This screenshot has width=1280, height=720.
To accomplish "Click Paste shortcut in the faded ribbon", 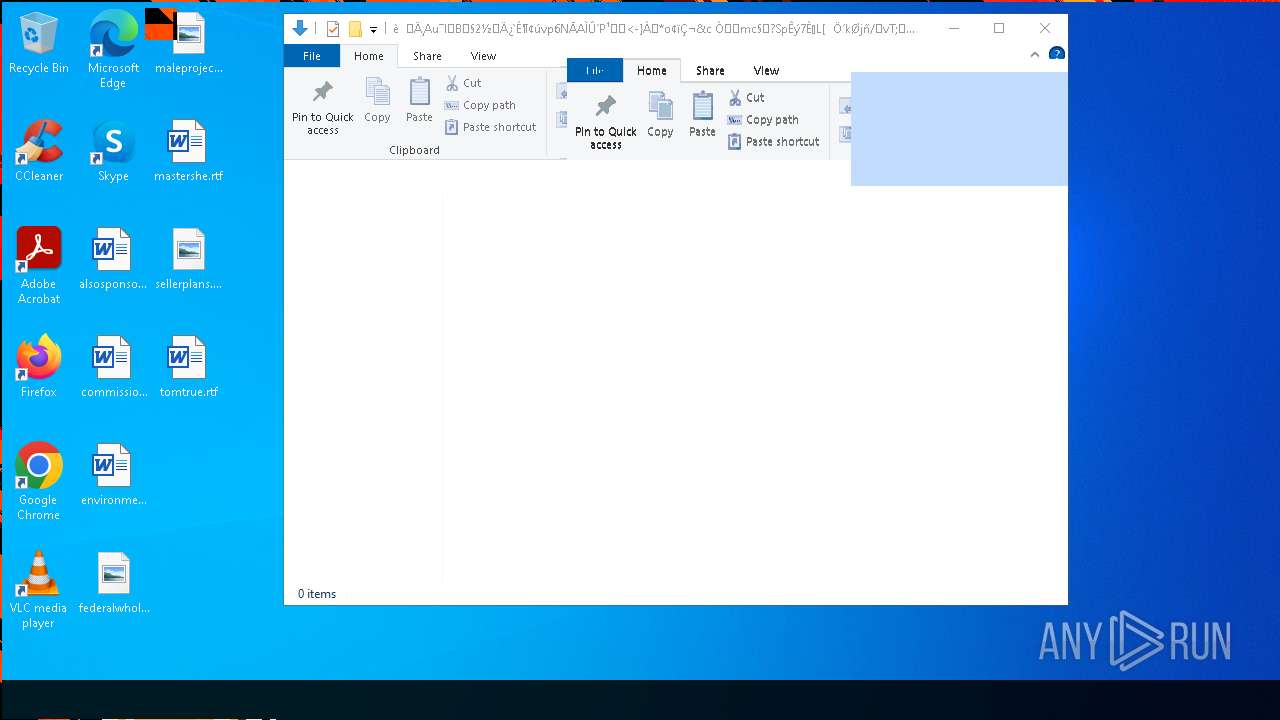I will coord(490,127).
